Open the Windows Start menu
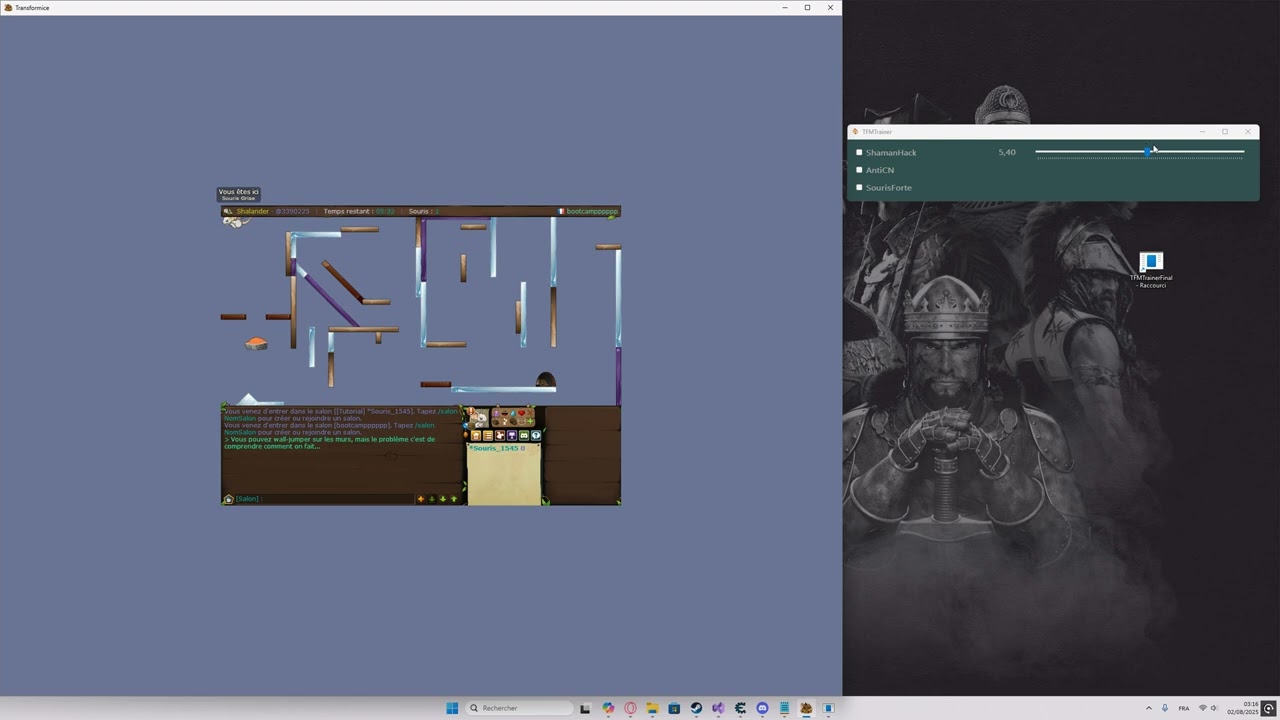This screenshot has height=720, width=1280. point(452,708)
